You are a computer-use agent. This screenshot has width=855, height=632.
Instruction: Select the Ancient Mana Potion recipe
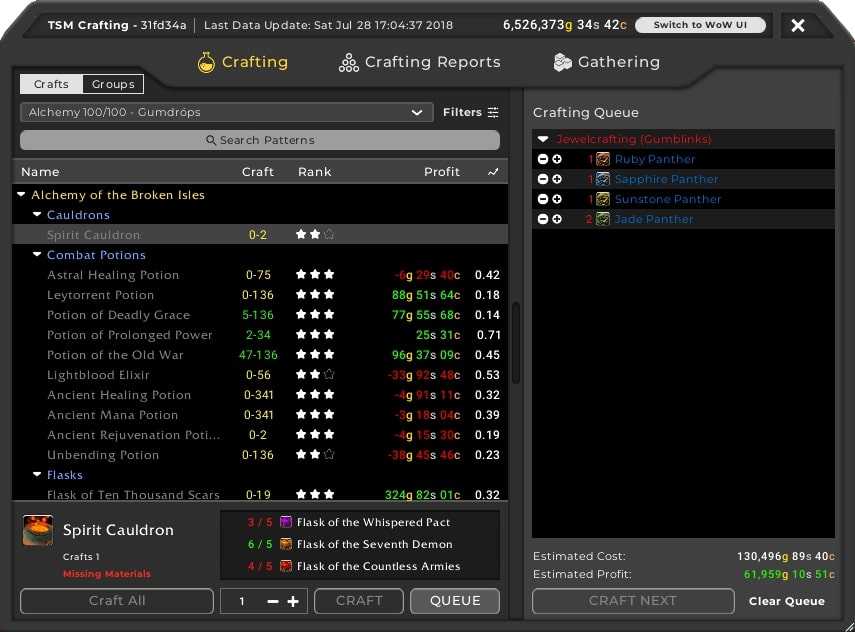[x=260, y=415]
